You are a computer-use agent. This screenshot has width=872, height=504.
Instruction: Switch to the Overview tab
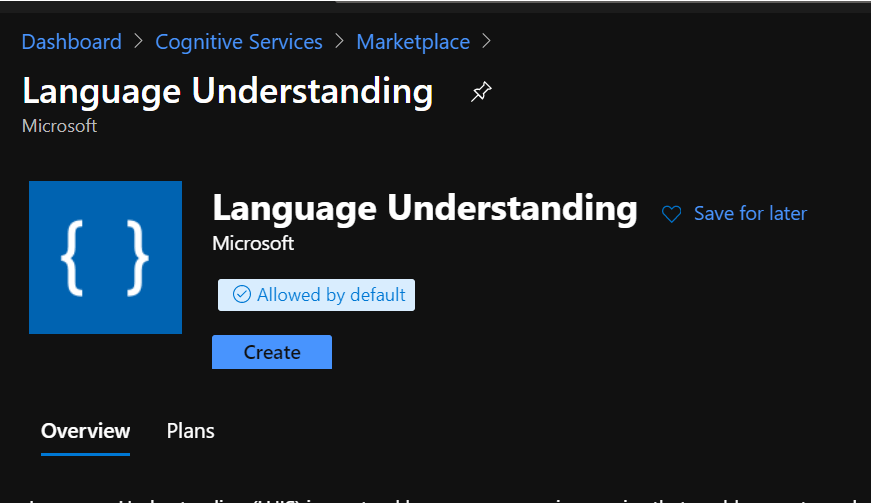(x=85, y=431)
